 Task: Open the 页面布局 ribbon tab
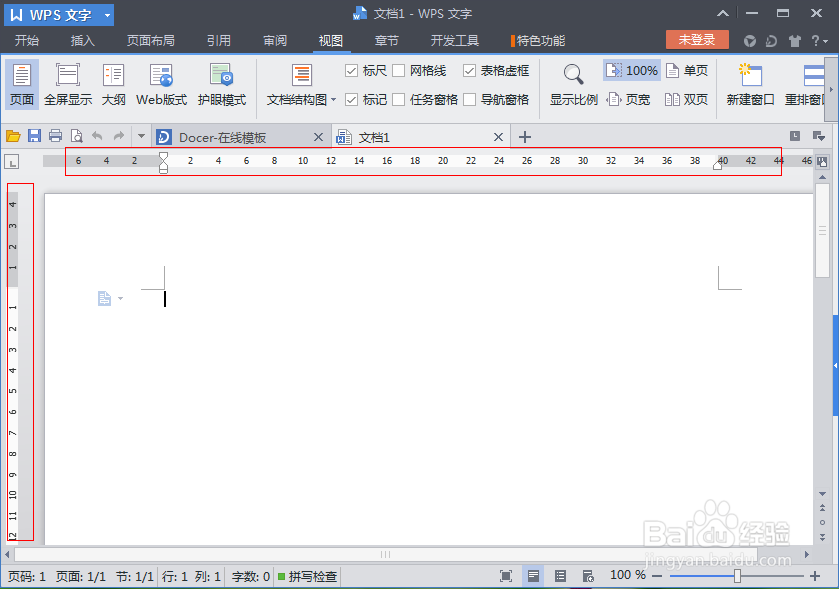[150, 41]
